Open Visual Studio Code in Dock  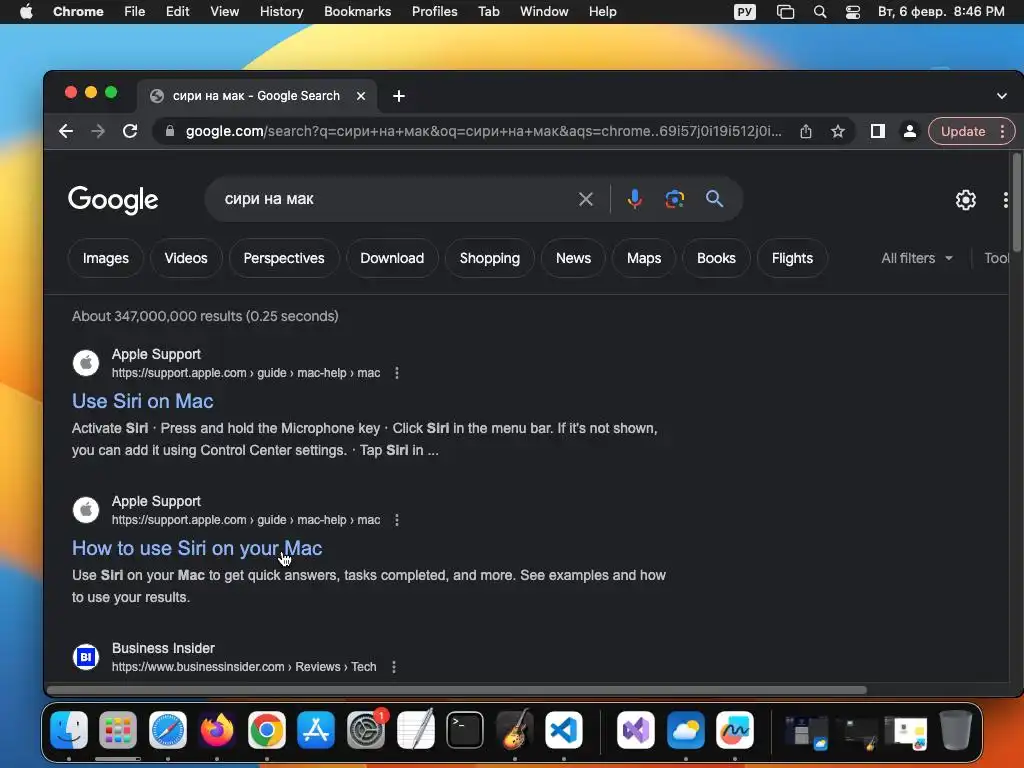(564, 730)
